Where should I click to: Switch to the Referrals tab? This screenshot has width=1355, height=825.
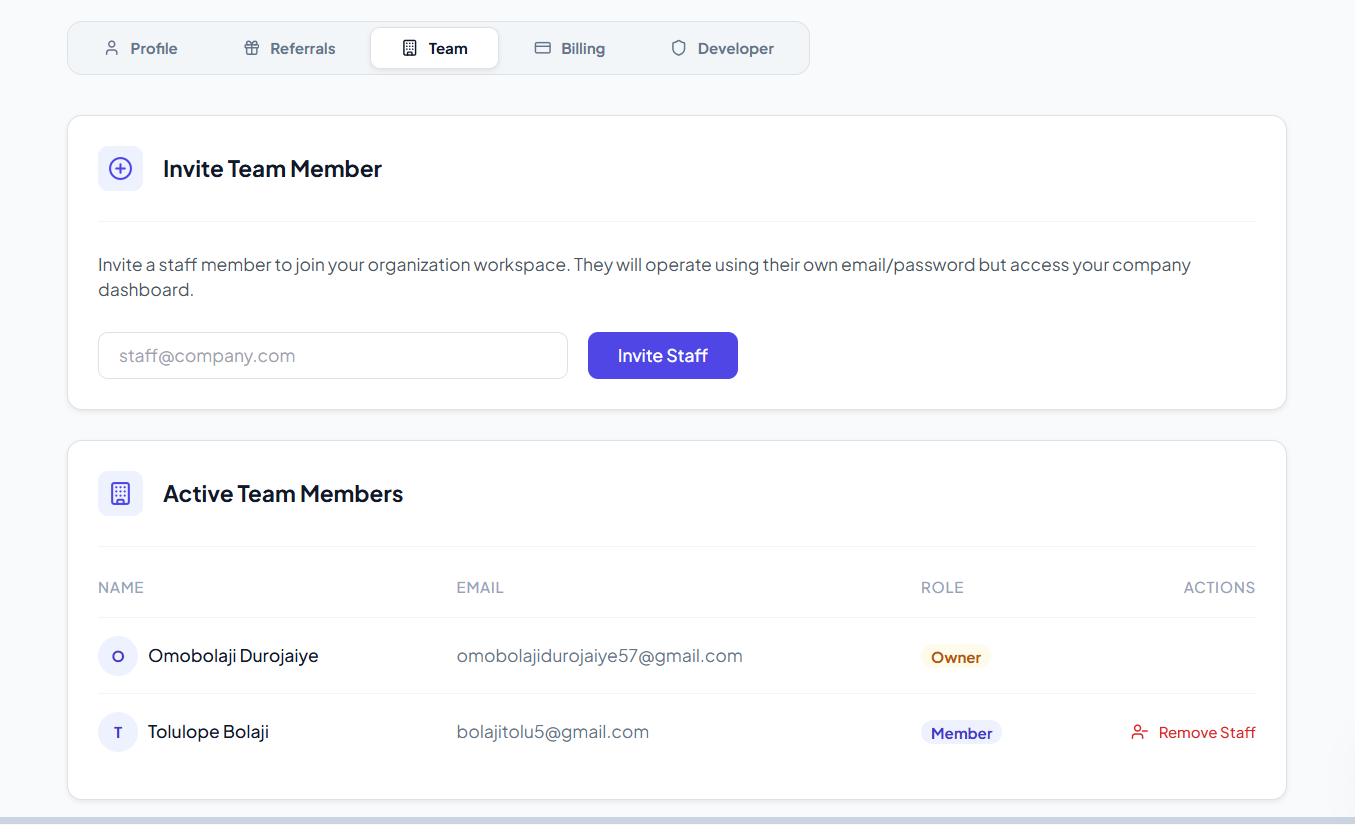pyautogui.click(x=290, y=48)
